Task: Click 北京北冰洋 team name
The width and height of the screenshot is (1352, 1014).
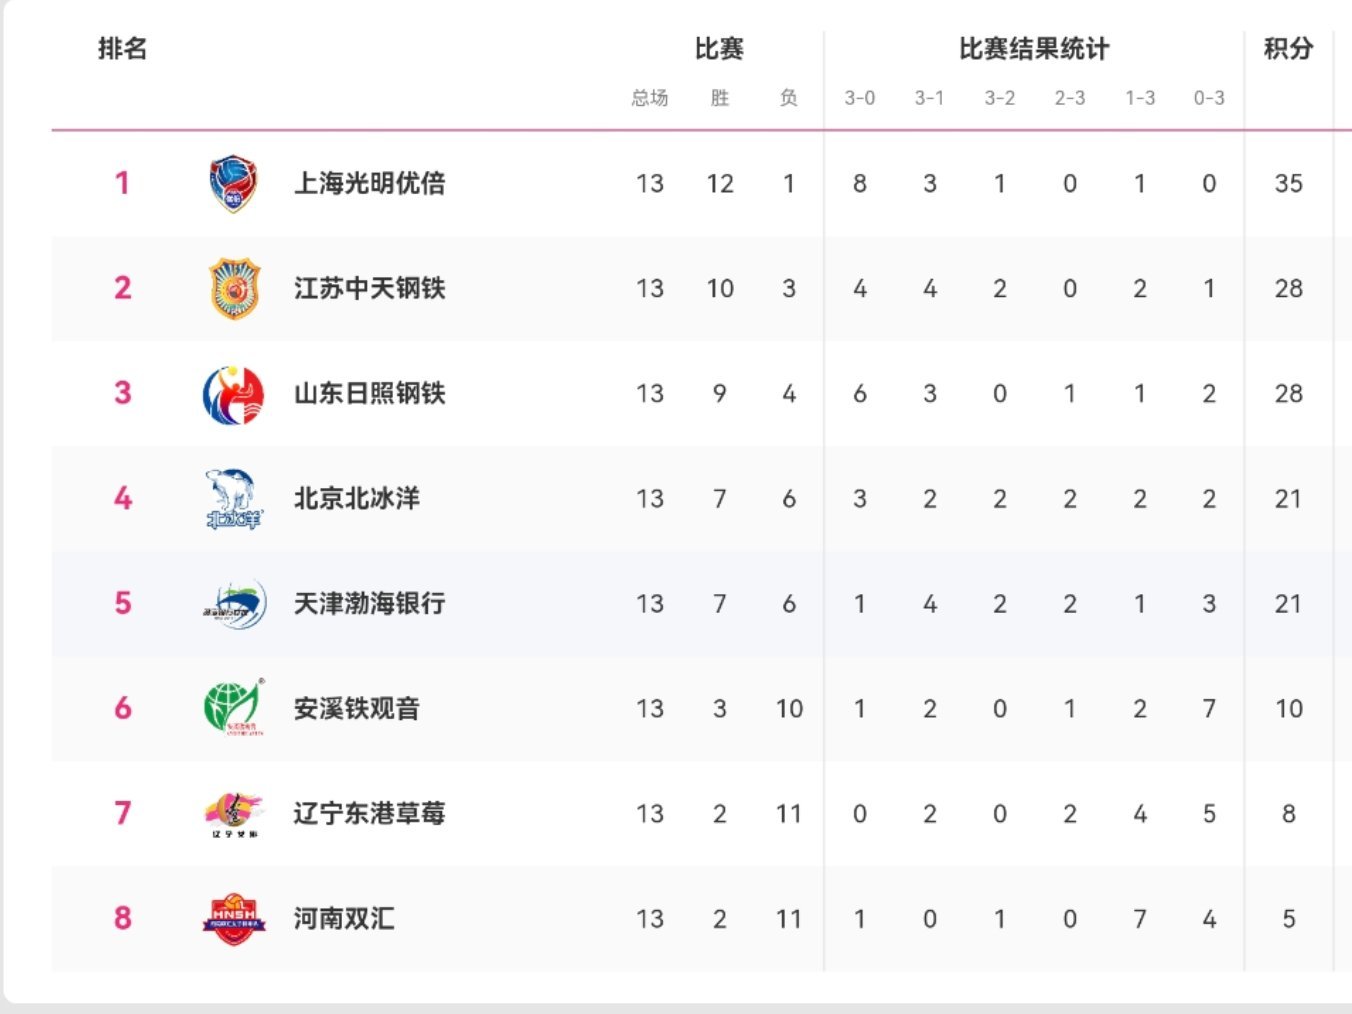Action: [357, 499]
